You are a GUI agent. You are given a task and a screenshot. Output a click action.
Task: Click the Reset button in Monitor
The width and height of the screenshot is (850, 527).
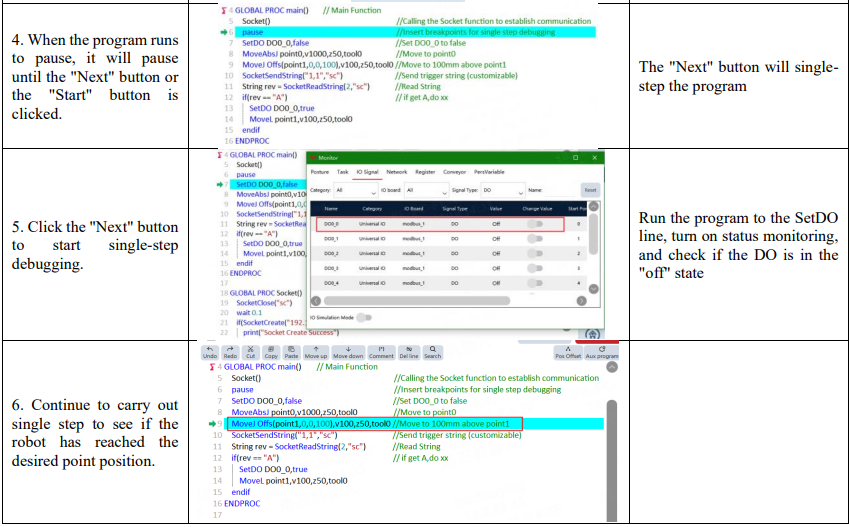(590, 190)
